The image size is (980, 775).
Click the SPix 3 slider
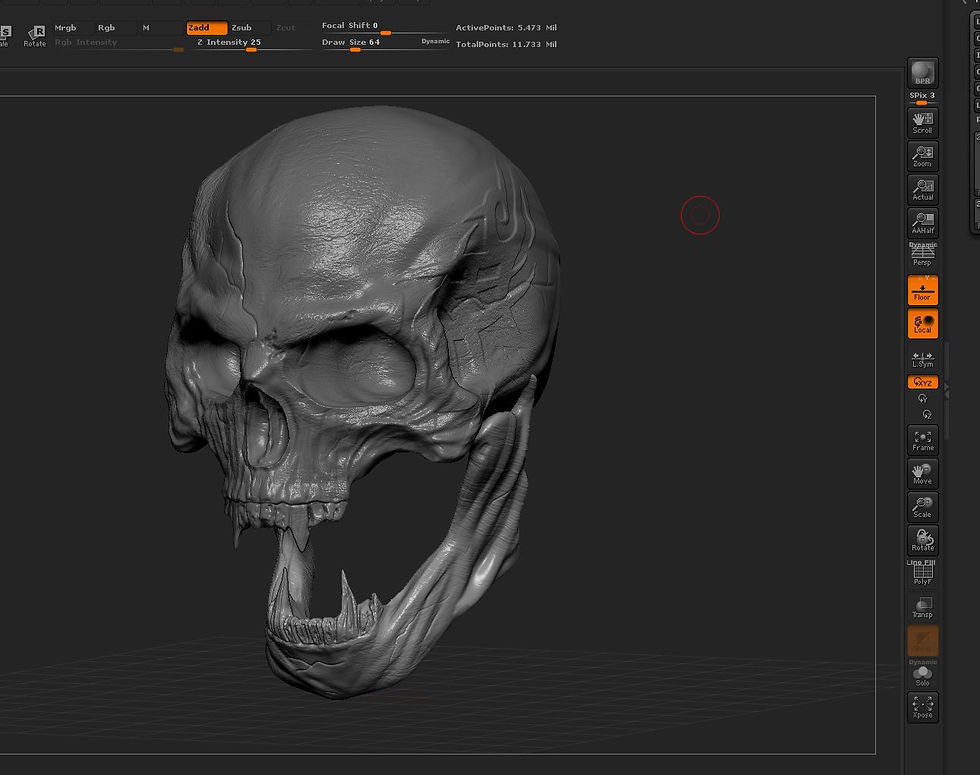[x=922, y=97]
